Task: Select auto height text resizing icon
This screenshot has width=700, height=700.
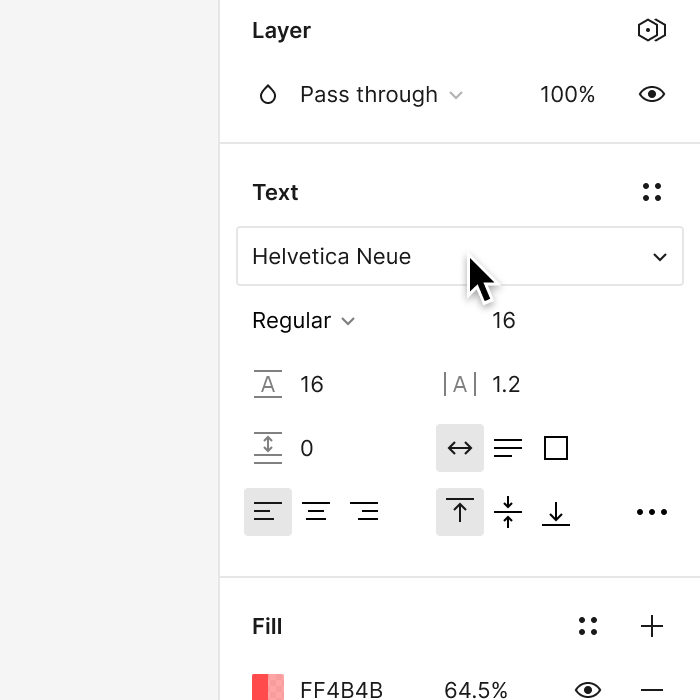Action: coord(508,448)
